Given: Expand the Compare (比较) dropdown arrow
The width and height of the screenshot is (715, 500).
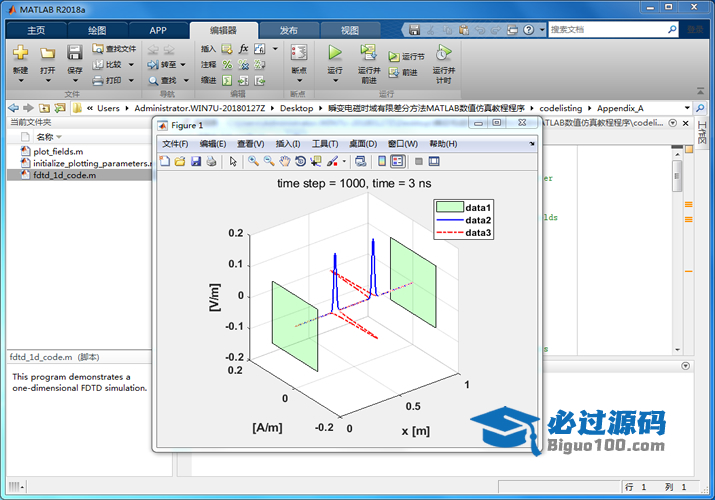Looking at the screenshot, I should point(131,65).
